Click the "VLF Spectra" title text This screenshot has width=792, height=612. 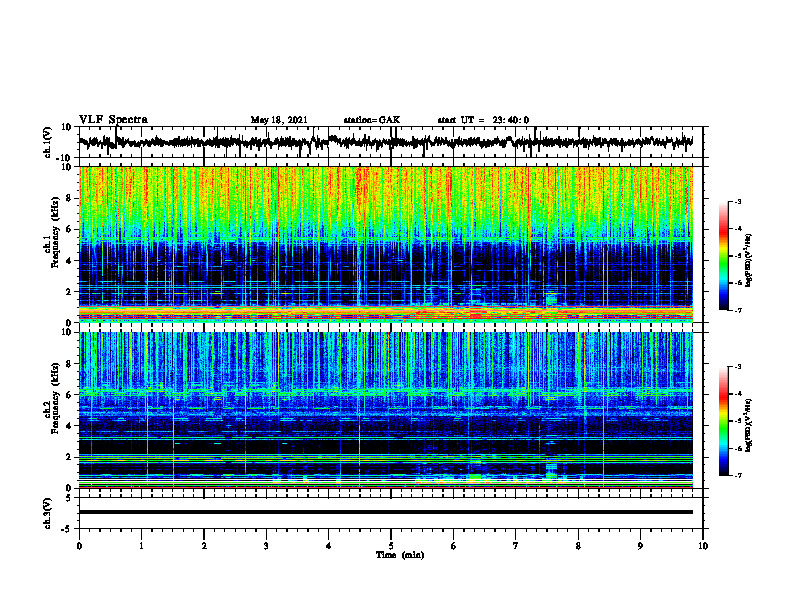tap(113, 120)
